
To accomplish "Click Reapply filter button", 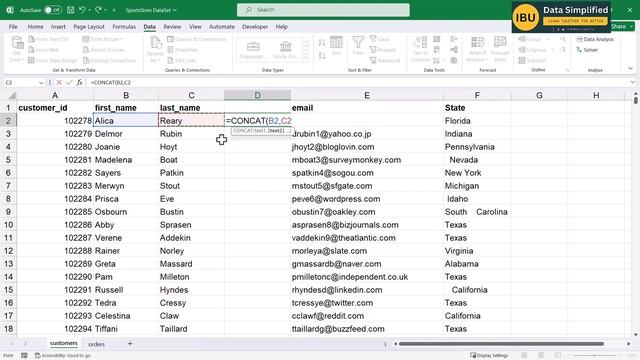I will 383,50.
